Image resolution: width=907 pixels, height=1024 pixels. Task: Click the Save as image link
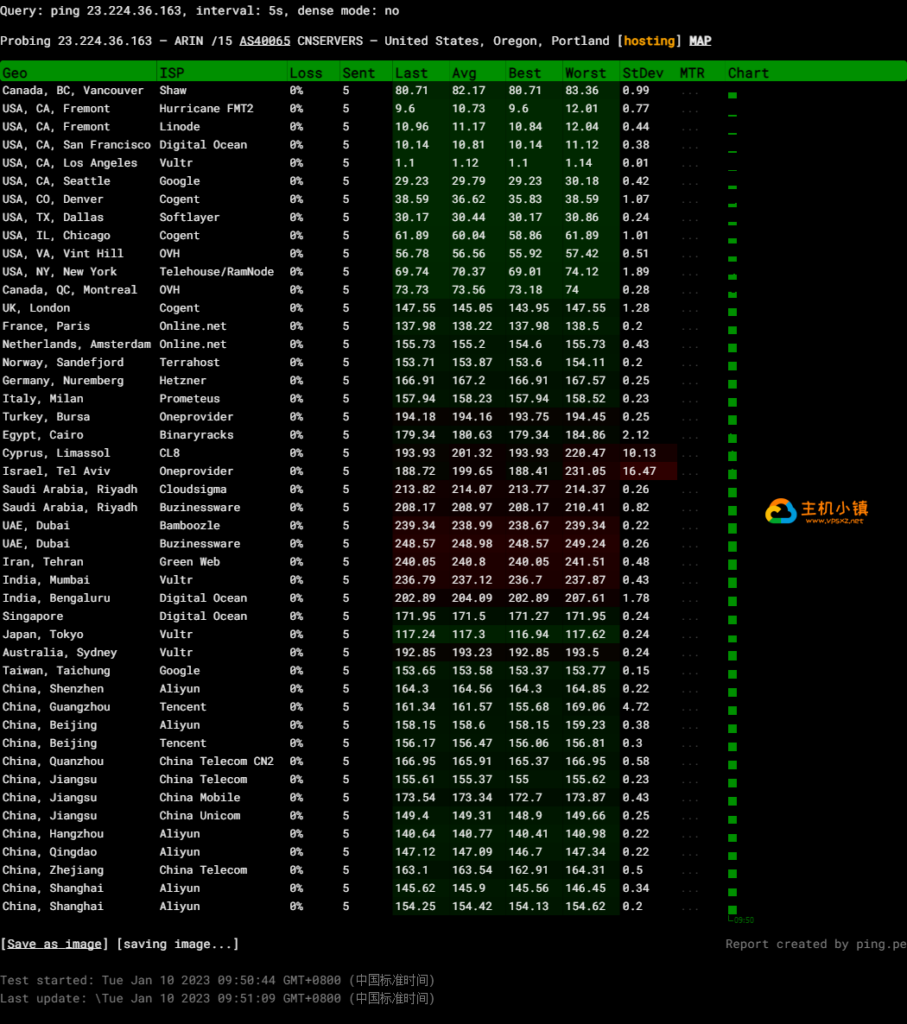click(x=56, y=944)
